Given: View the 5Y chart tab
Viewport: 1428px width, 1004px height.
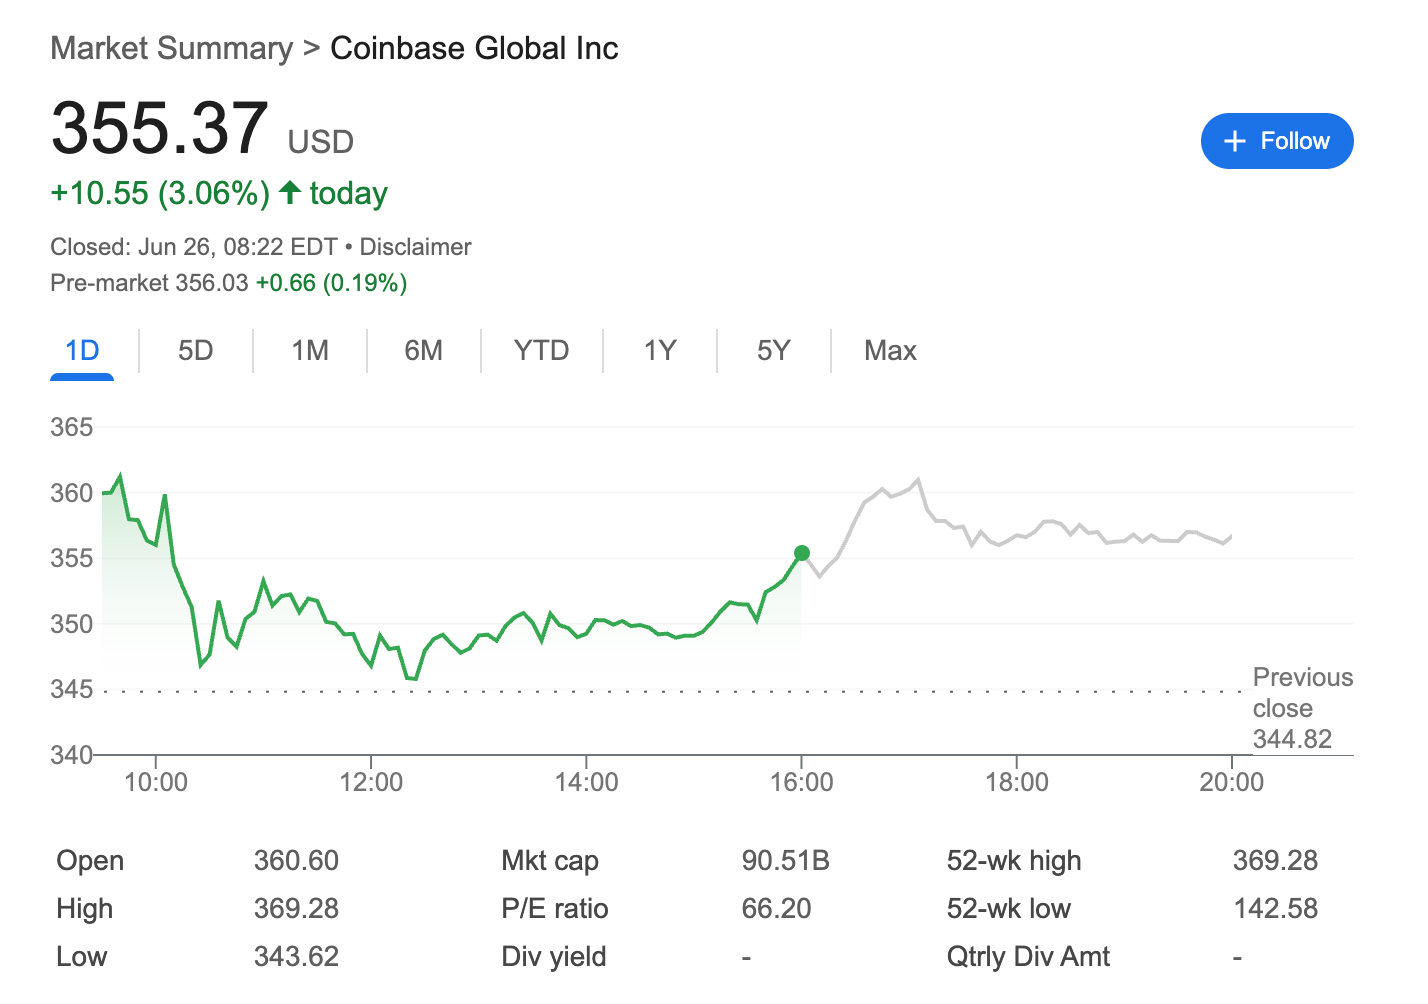Looking at the screenshot, I should pyautogui.click(x=774, y=351).
